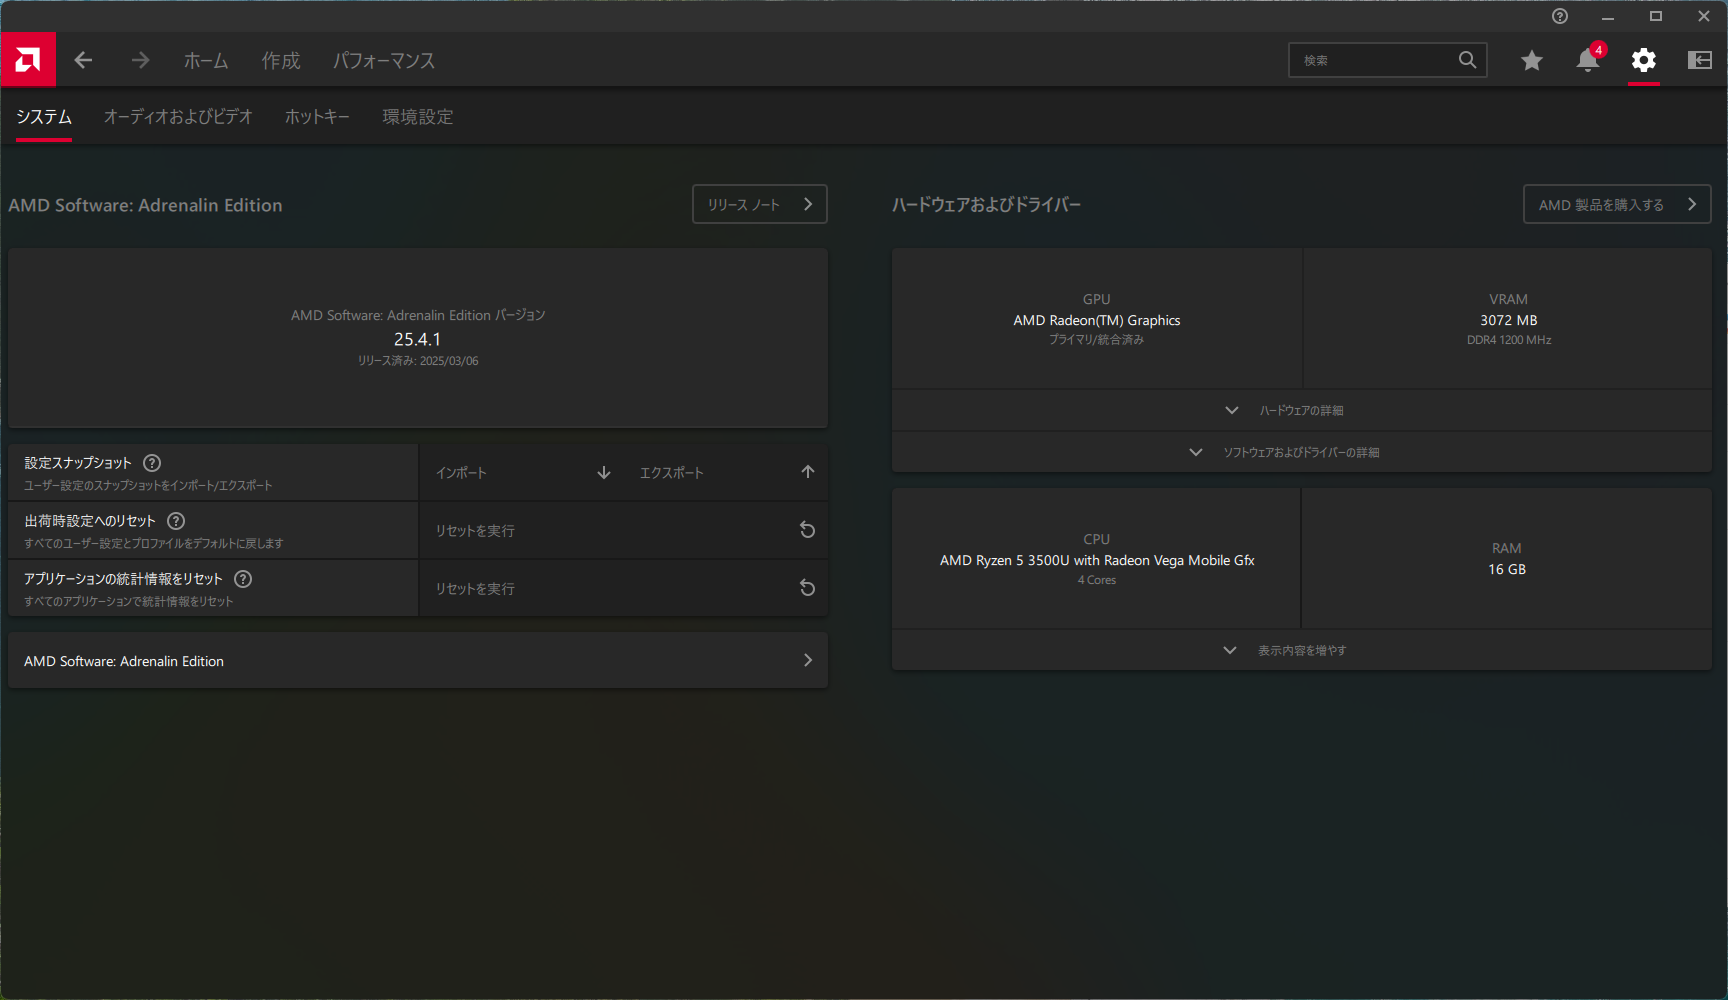1728x1000 pixels.
Task: Switch to the オーディオおよびビデオ tab
Action: pos(178,117)
